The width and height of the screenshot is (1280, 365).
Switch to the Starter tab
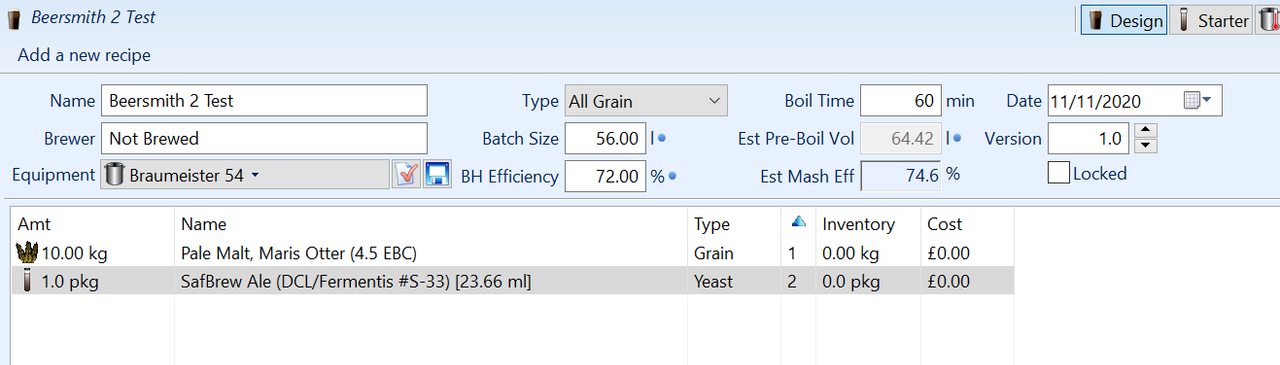(1210, 20)
